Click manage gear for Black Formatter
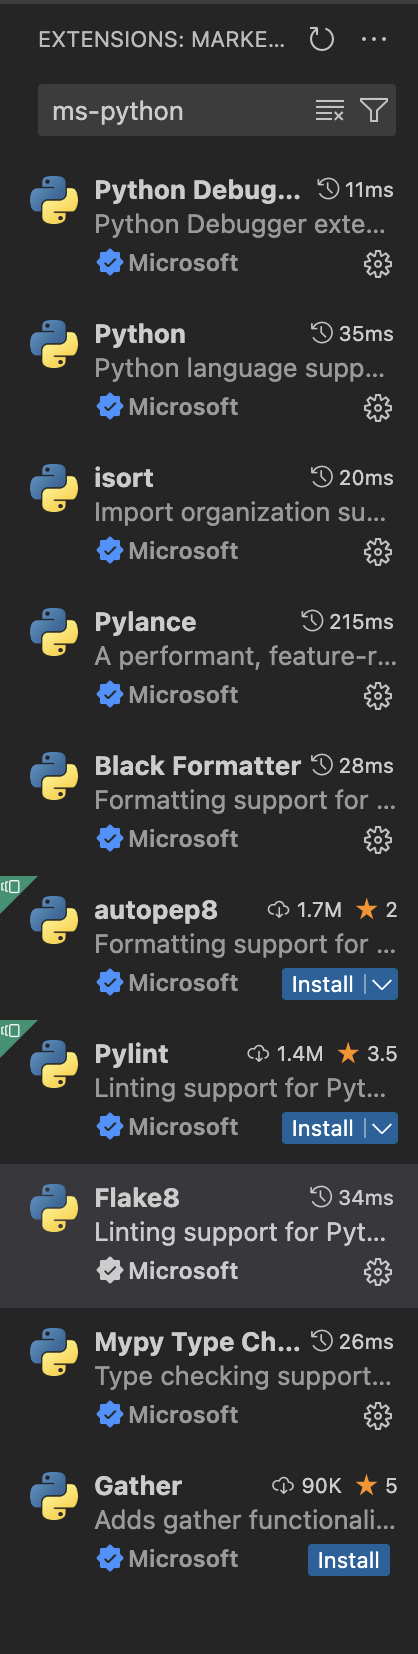 (x=377, y=840)
